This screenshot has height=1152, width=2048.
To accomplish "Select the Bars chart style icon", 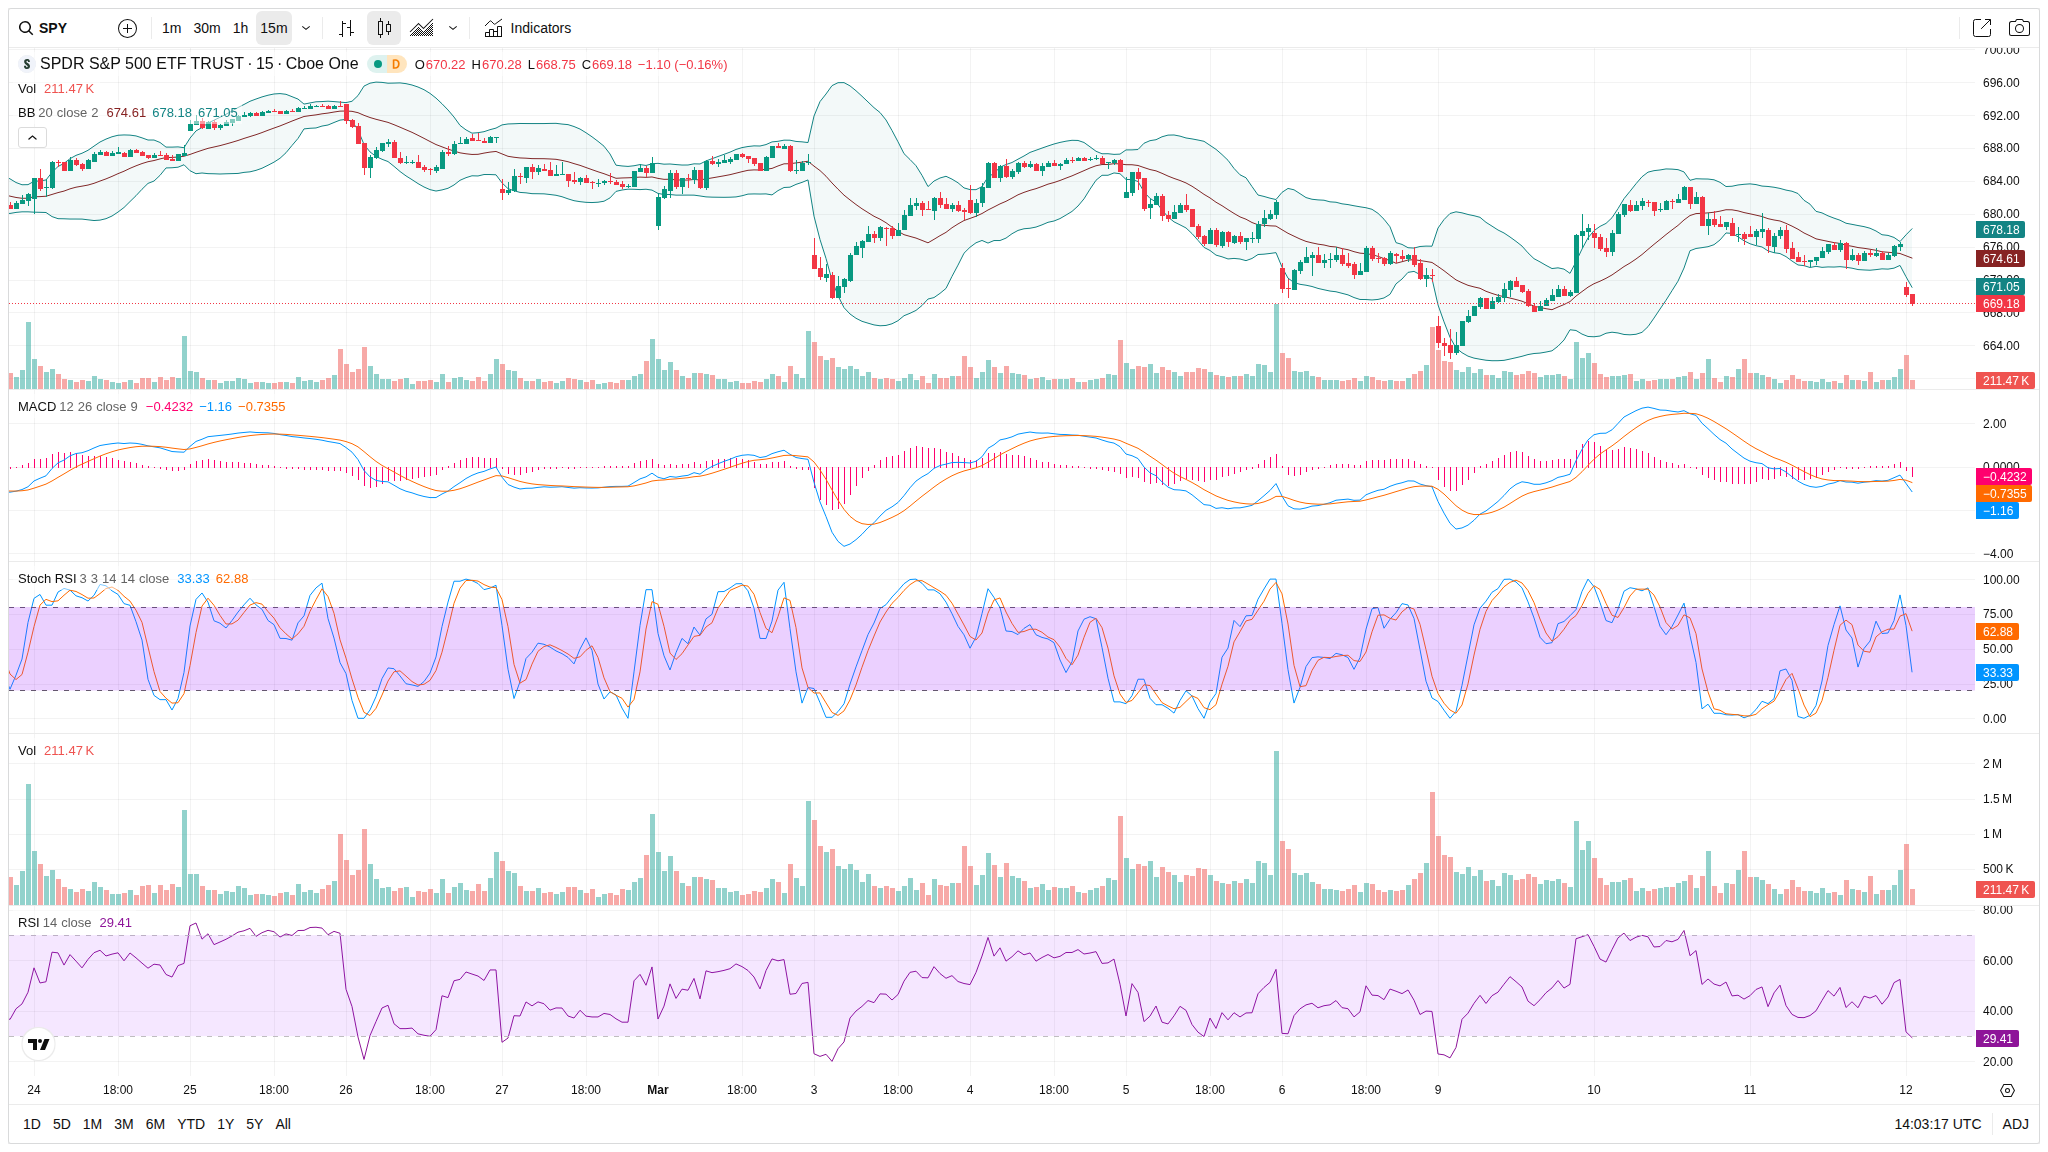I will point(346,28).
